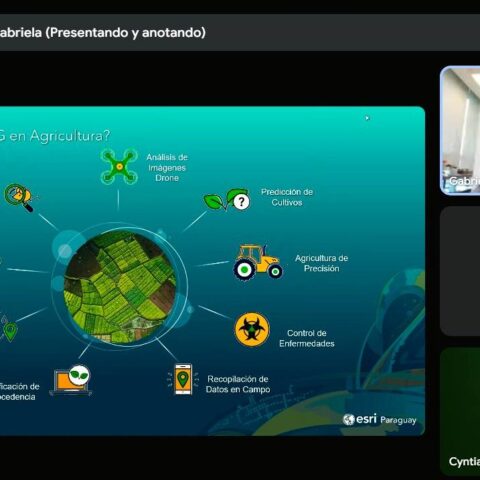The image size is (480, 480).
Task: Click the 'Predicción de Cultivos' label
Action: (x=287, y=197)
